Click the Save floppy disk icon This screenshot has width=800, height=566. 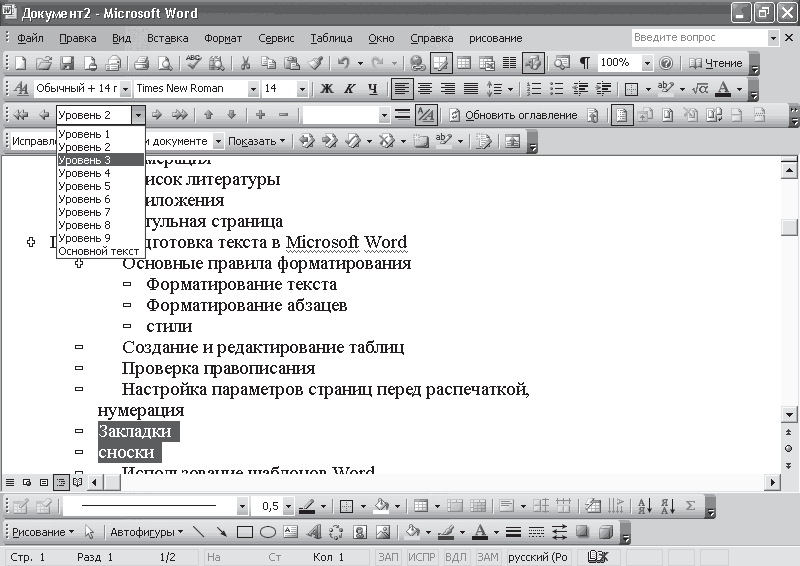pyautogui.click(x=67, y=63)
